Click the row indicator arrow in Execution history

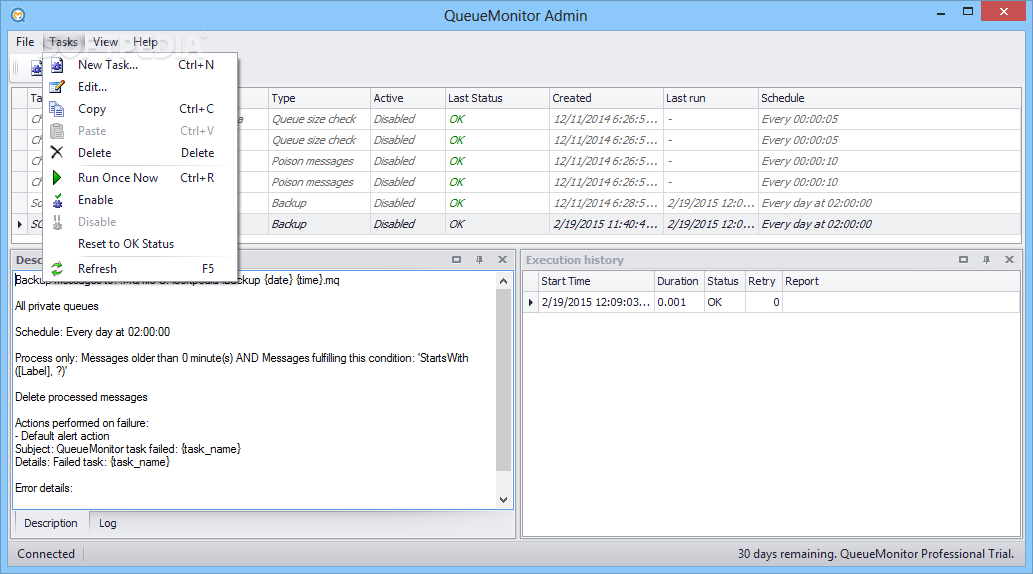531,302
